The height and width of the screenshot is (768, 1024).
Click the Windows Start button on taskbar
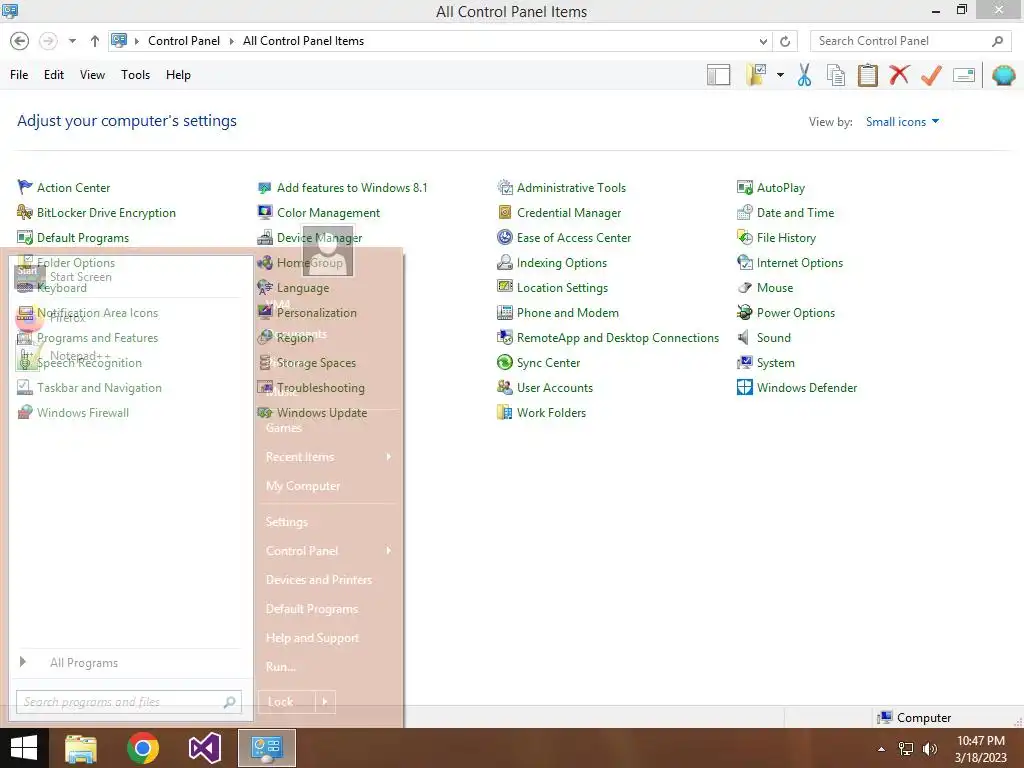point(24,748)
